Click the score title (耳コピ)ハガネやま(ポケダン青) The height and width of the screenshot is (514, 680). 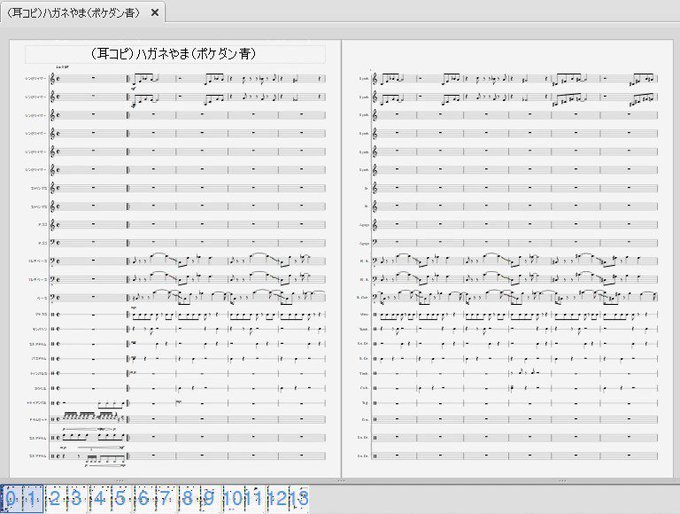tap(175, 54)
